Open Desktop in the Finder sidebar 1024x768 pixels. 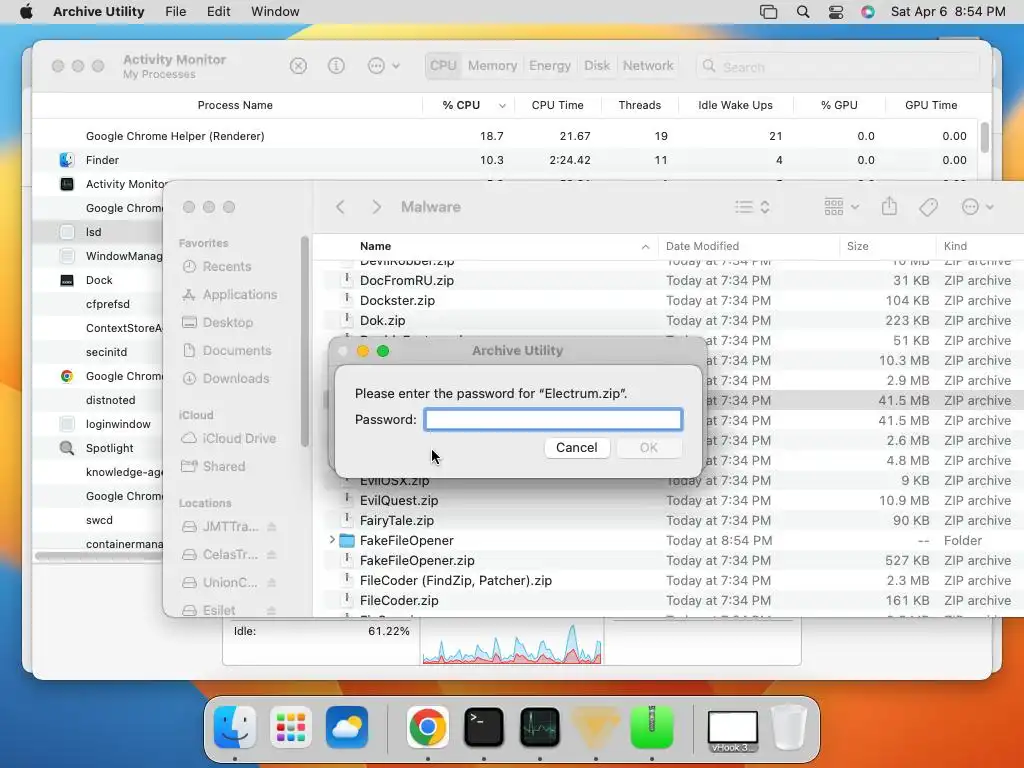point(227,323)
